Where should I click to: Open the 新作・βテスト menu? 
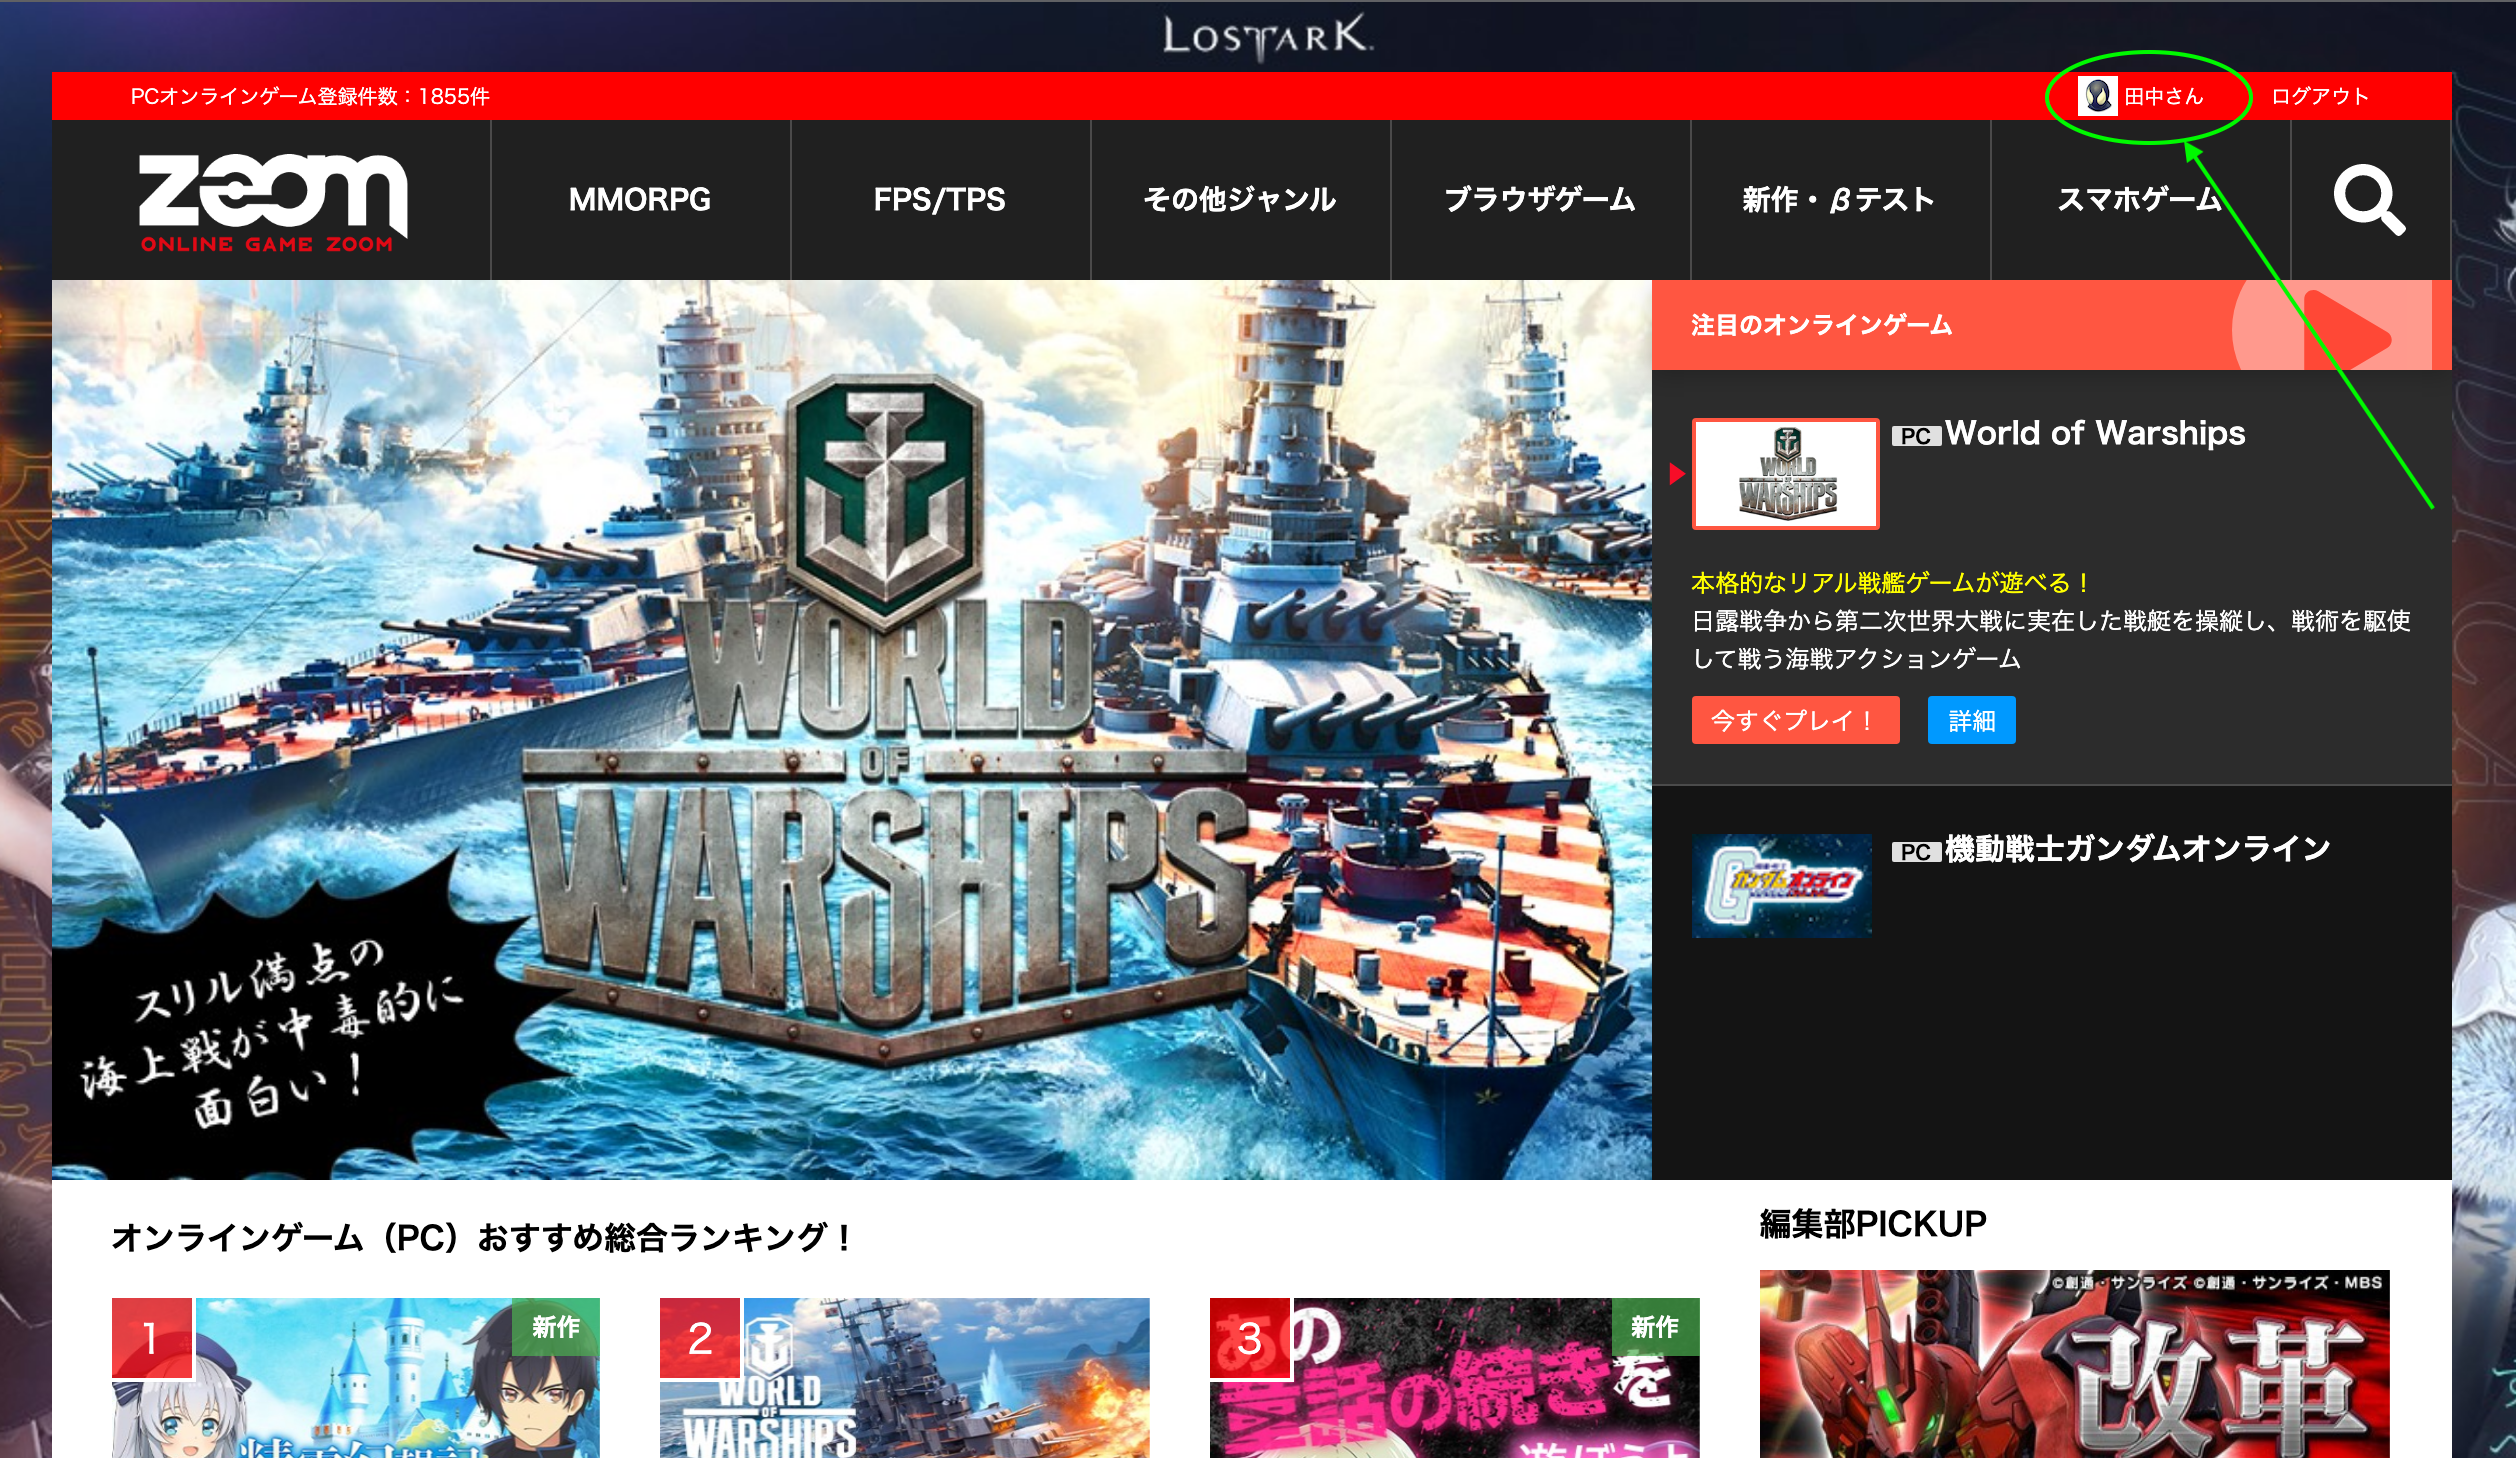coord(1840,200)
